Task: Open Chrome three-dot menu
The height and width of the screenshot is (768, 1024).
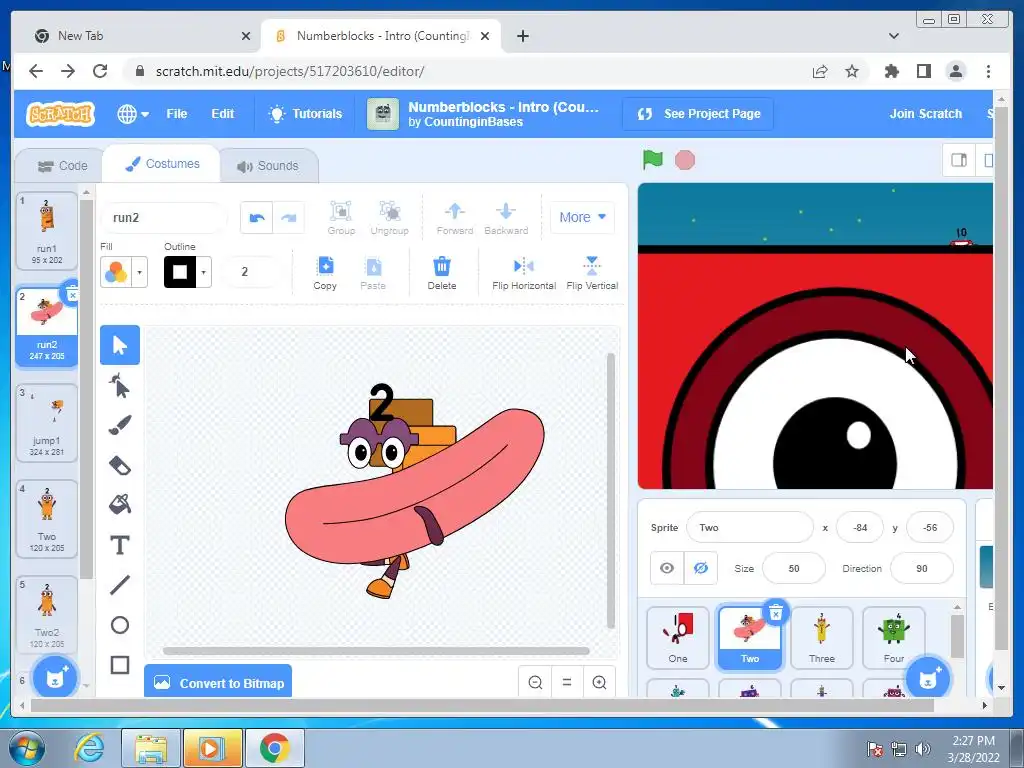Action: point(988,71)
